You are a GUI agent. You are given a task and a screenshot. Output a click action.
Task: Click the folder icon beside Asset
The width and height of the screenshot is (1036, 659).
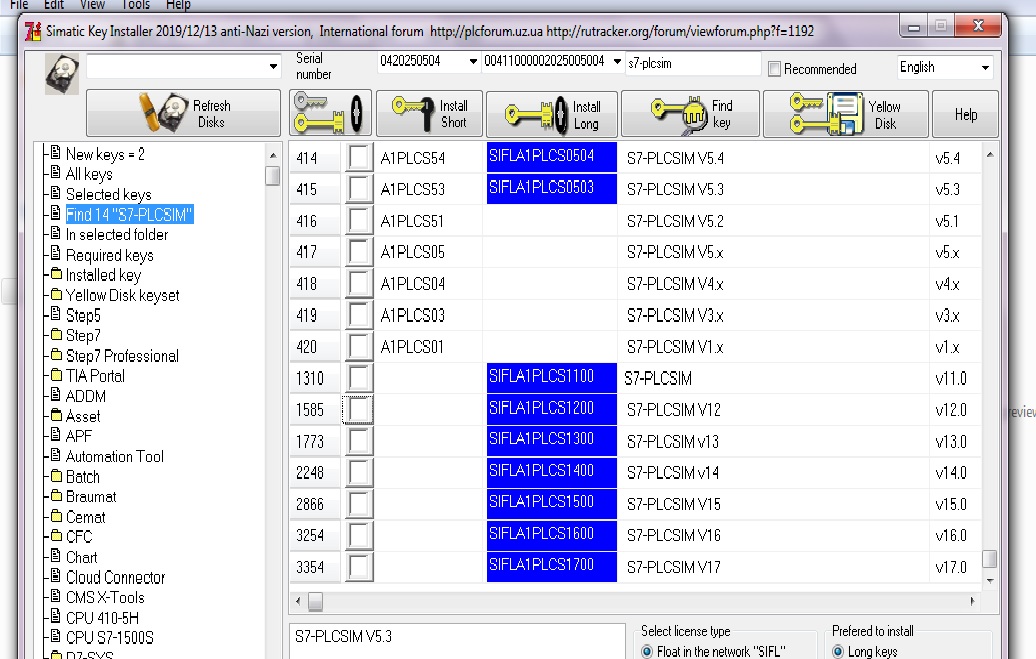pos(56,415)
